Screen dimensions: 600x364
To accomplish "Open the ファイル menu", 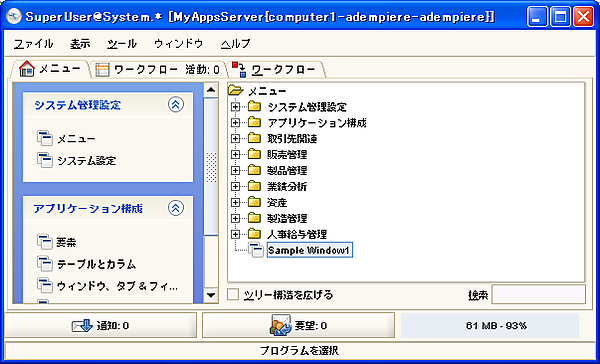I will (33, 44).
